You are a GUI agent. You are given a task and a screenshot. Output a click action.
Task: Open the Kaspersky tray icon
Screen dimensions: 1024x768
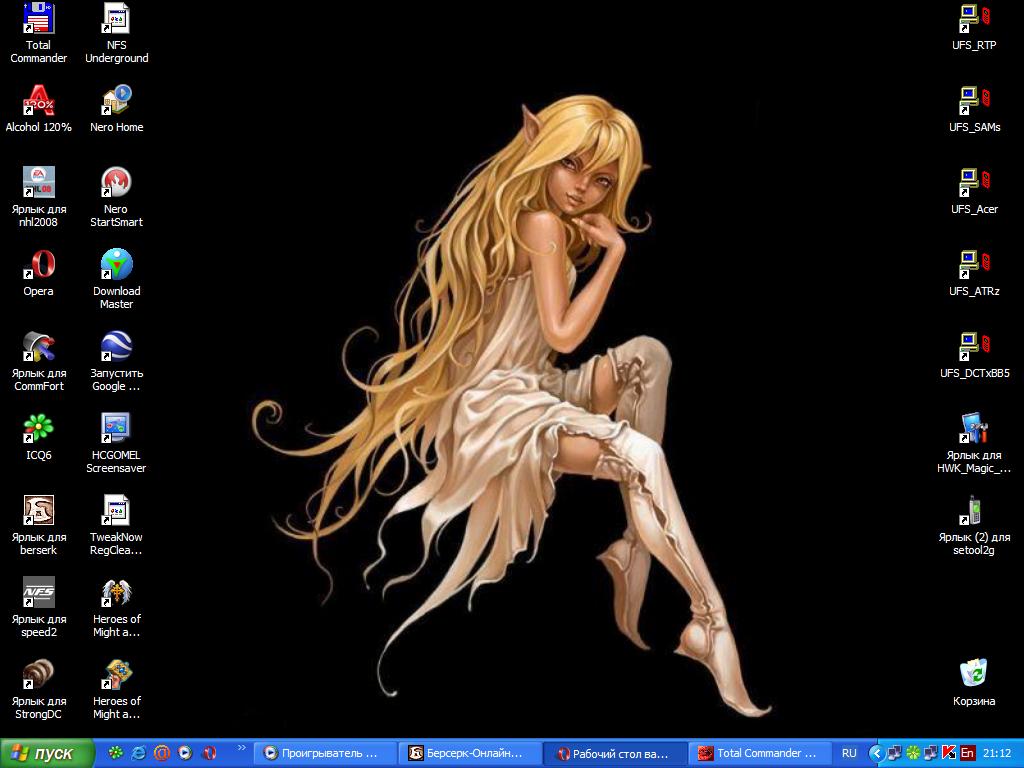click(949, 753)
